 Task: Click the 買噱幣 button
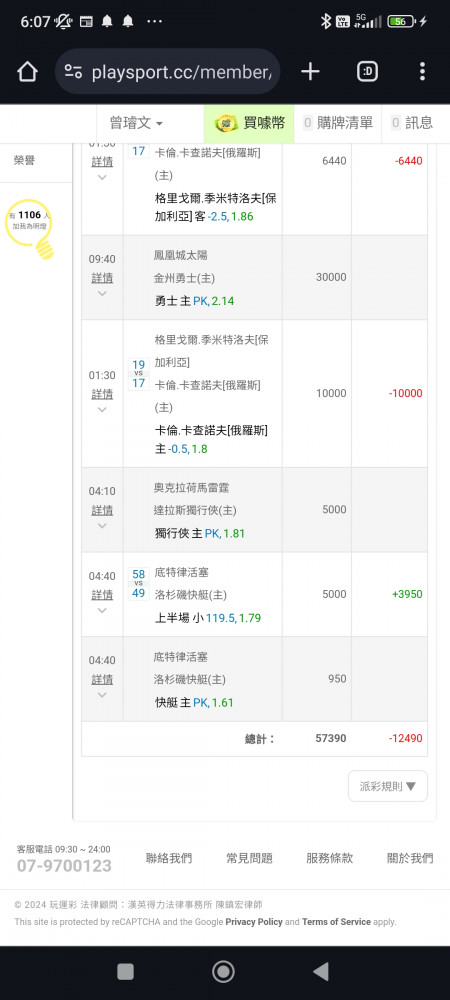click(249, 123)
